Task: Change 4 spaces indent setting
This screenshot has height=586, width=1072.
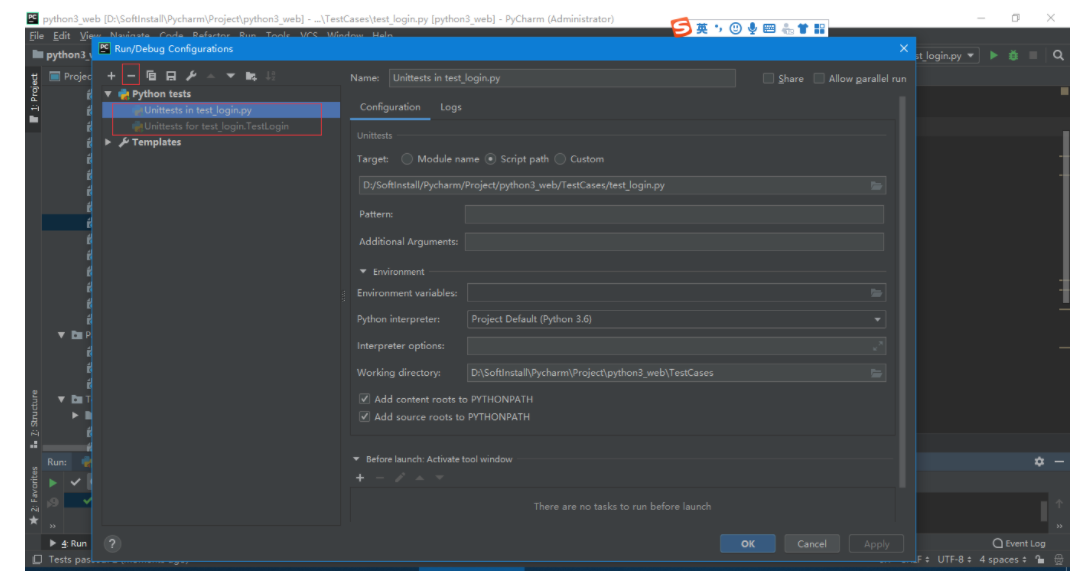Action: click(1003, 559)
